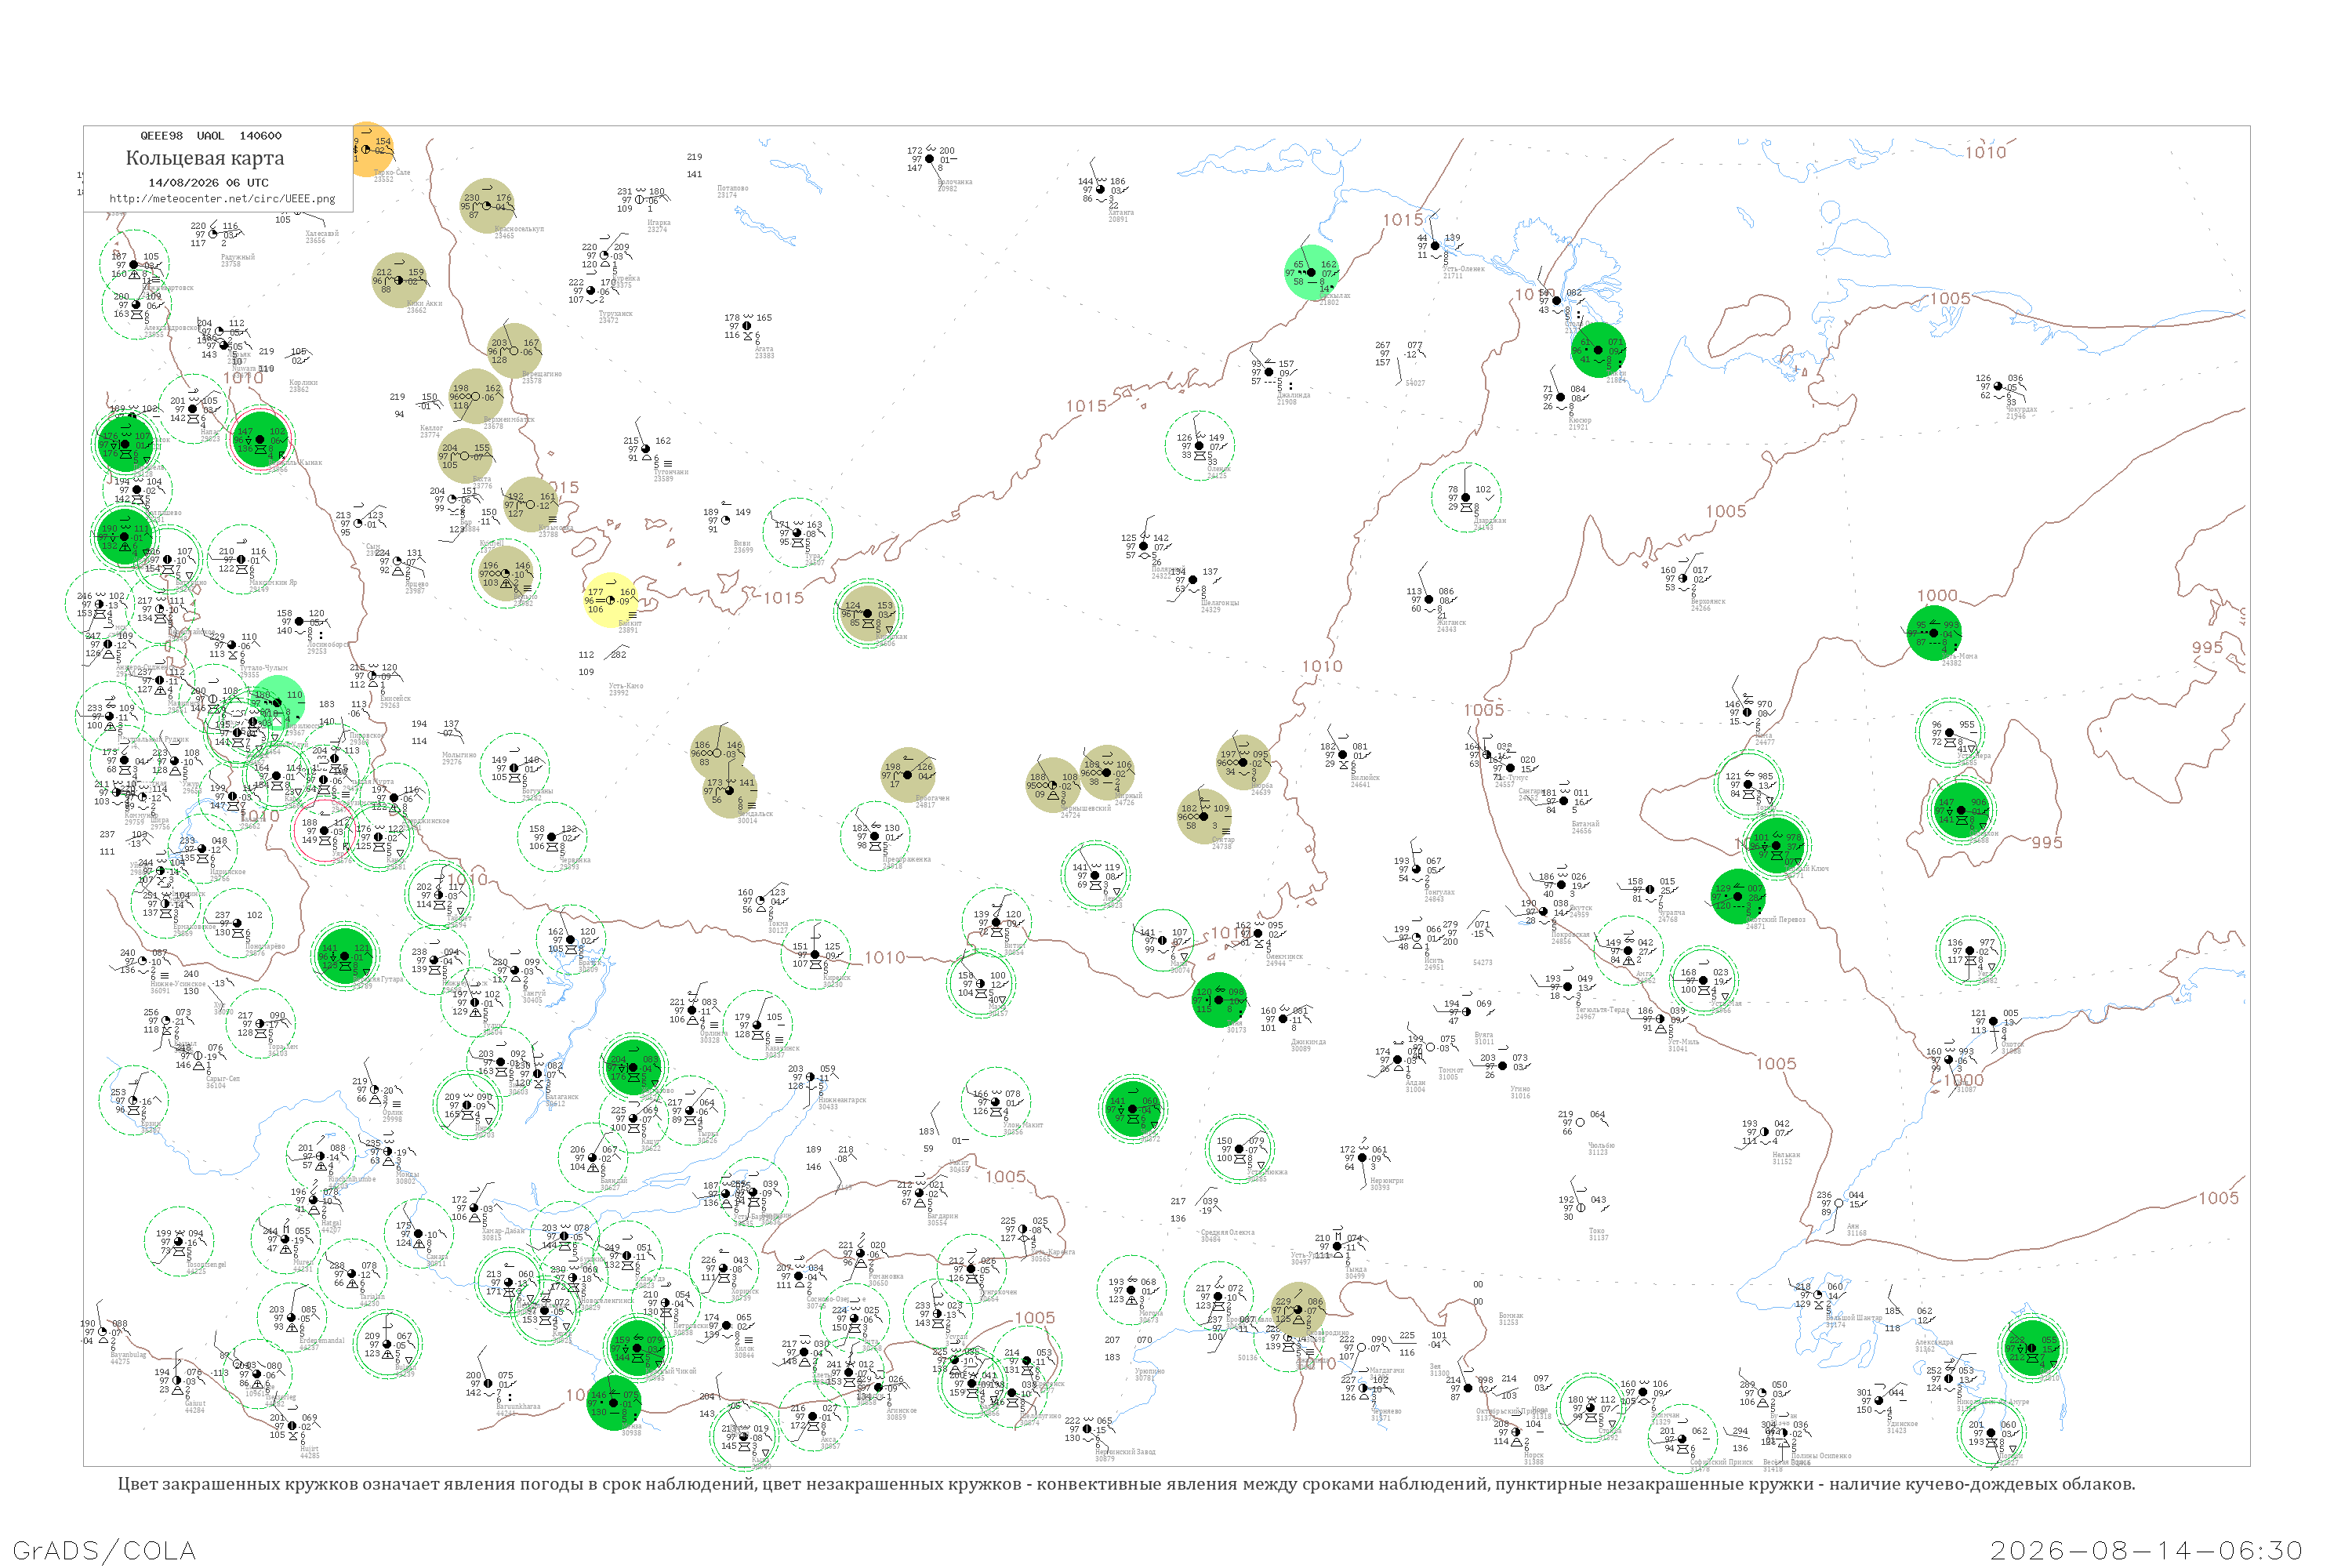Viewport: 2352px width, 1568px height.
Task: Click the khaki Мирный station circle
Action: (1107, 773)
